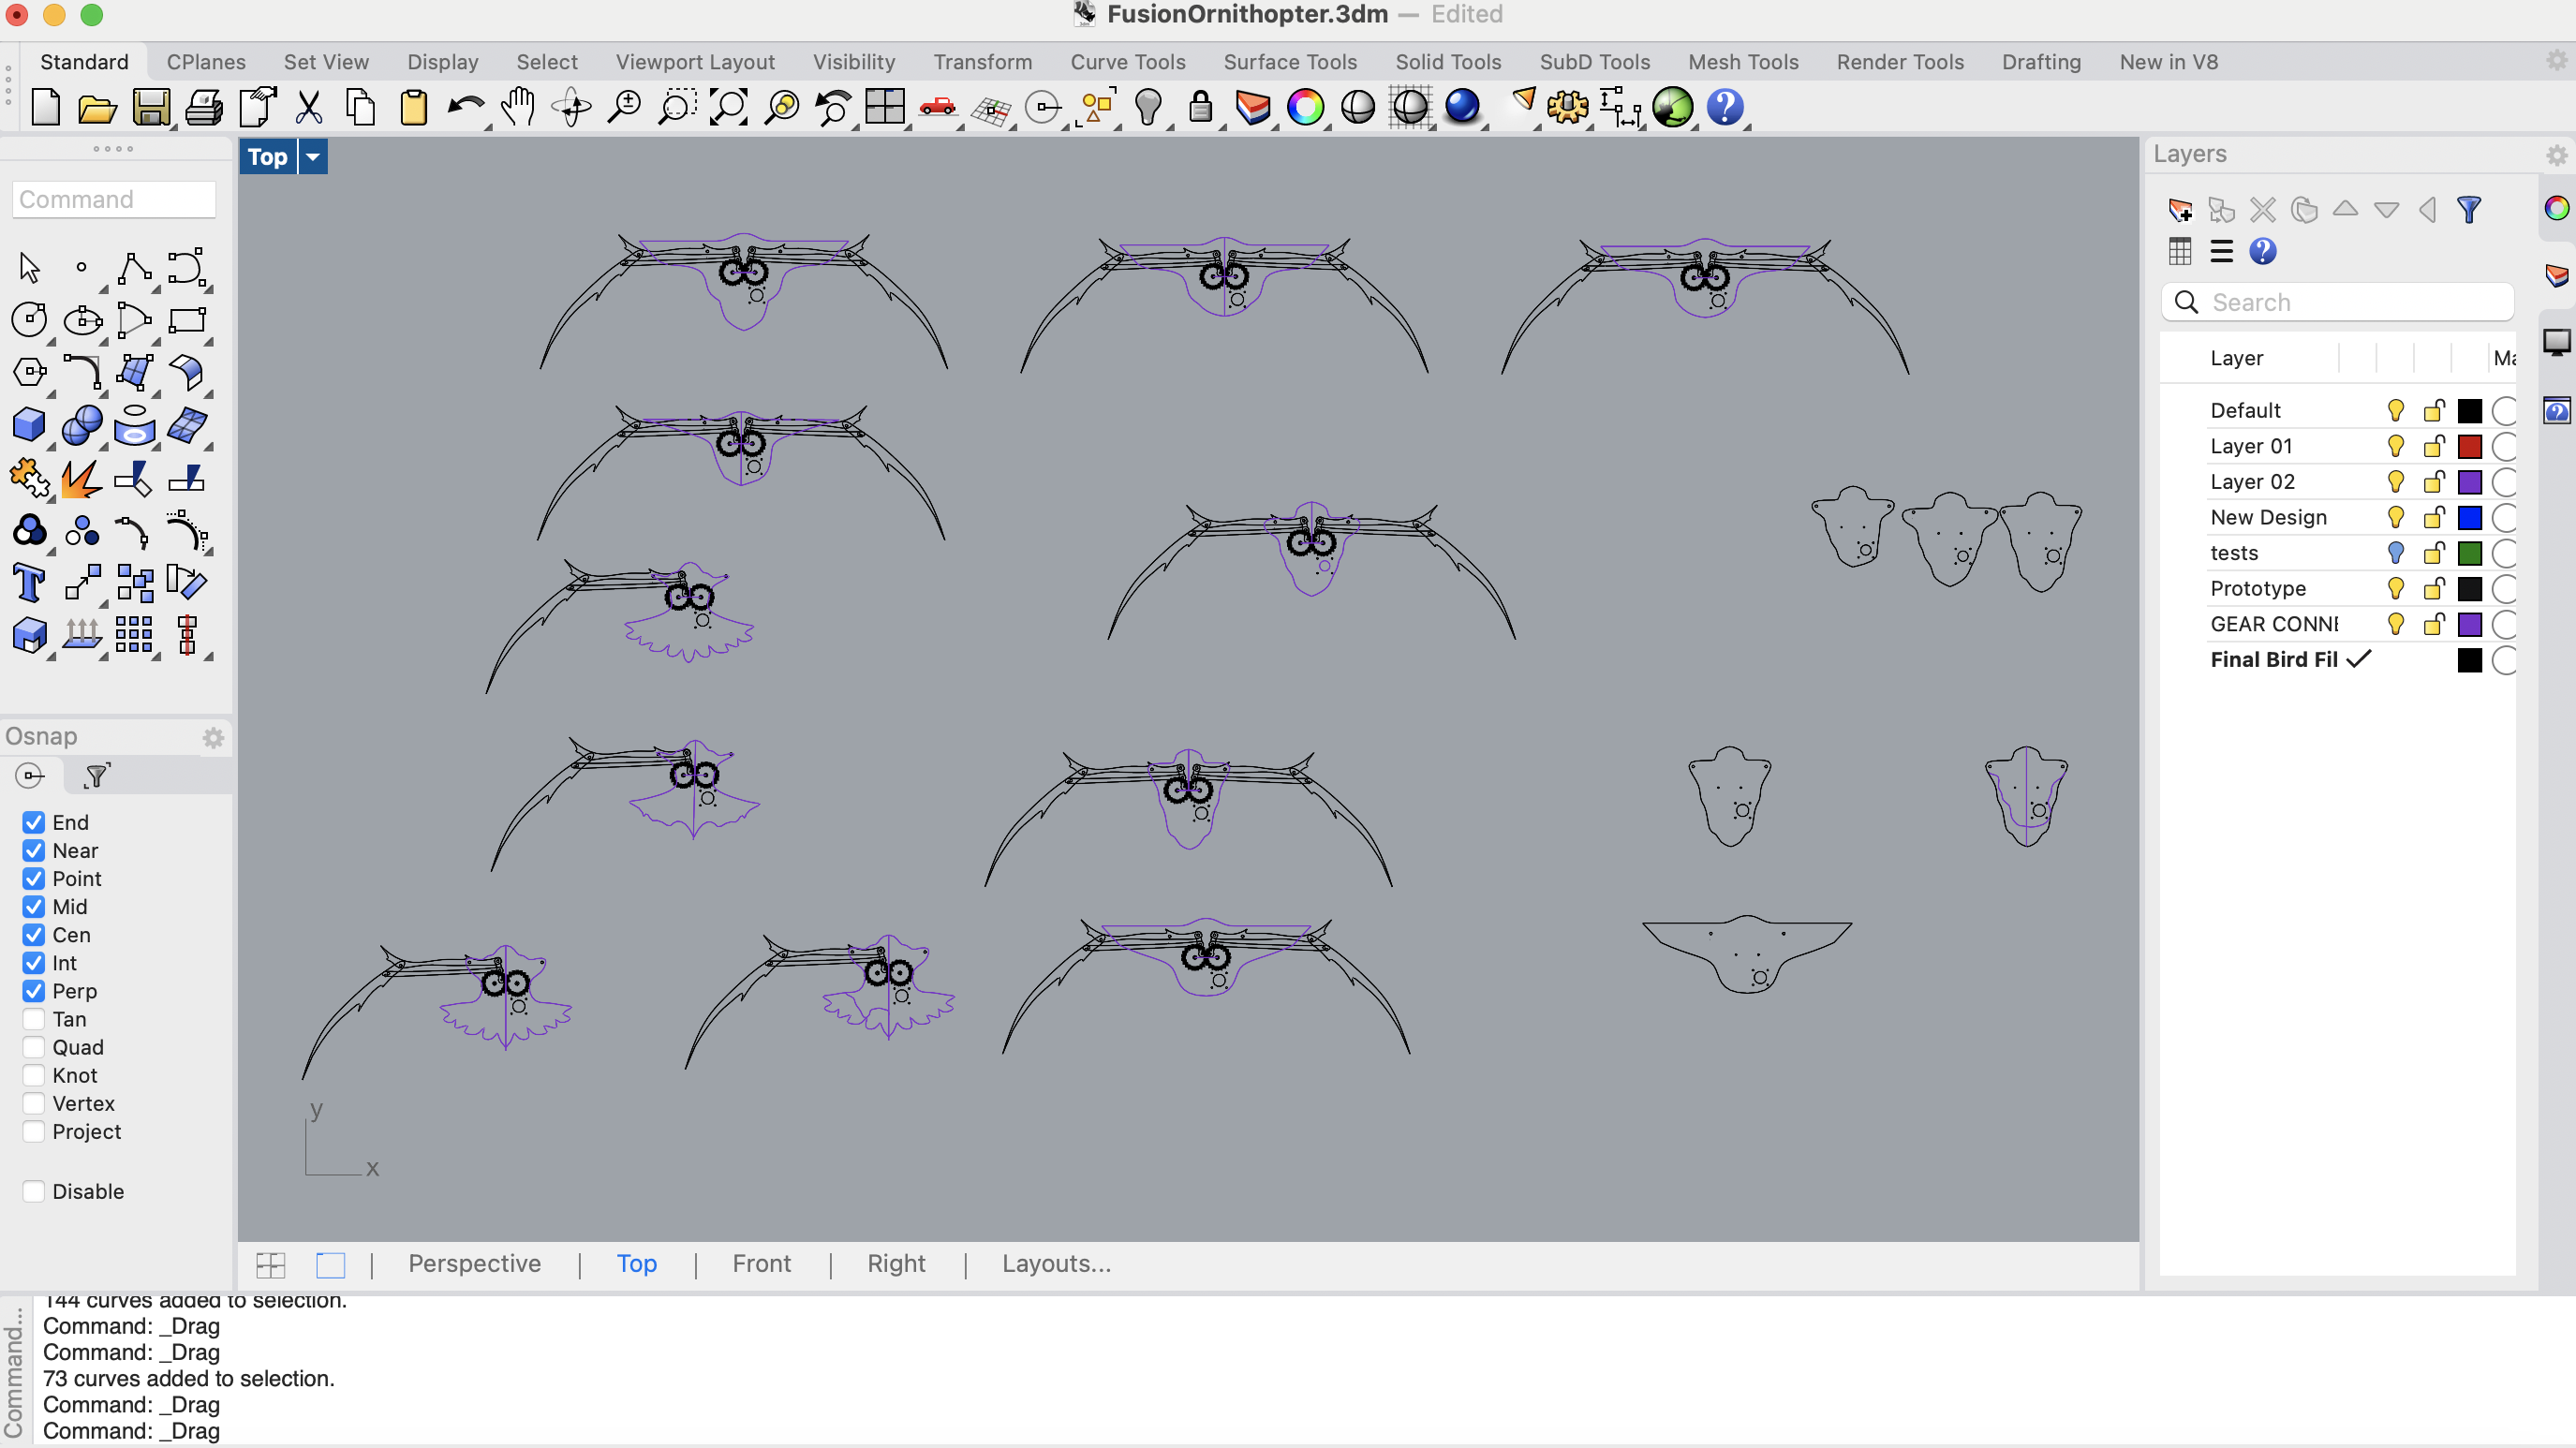Open the Top viewport dropdown arrow

pyautogui.click(x=313, y=157)
